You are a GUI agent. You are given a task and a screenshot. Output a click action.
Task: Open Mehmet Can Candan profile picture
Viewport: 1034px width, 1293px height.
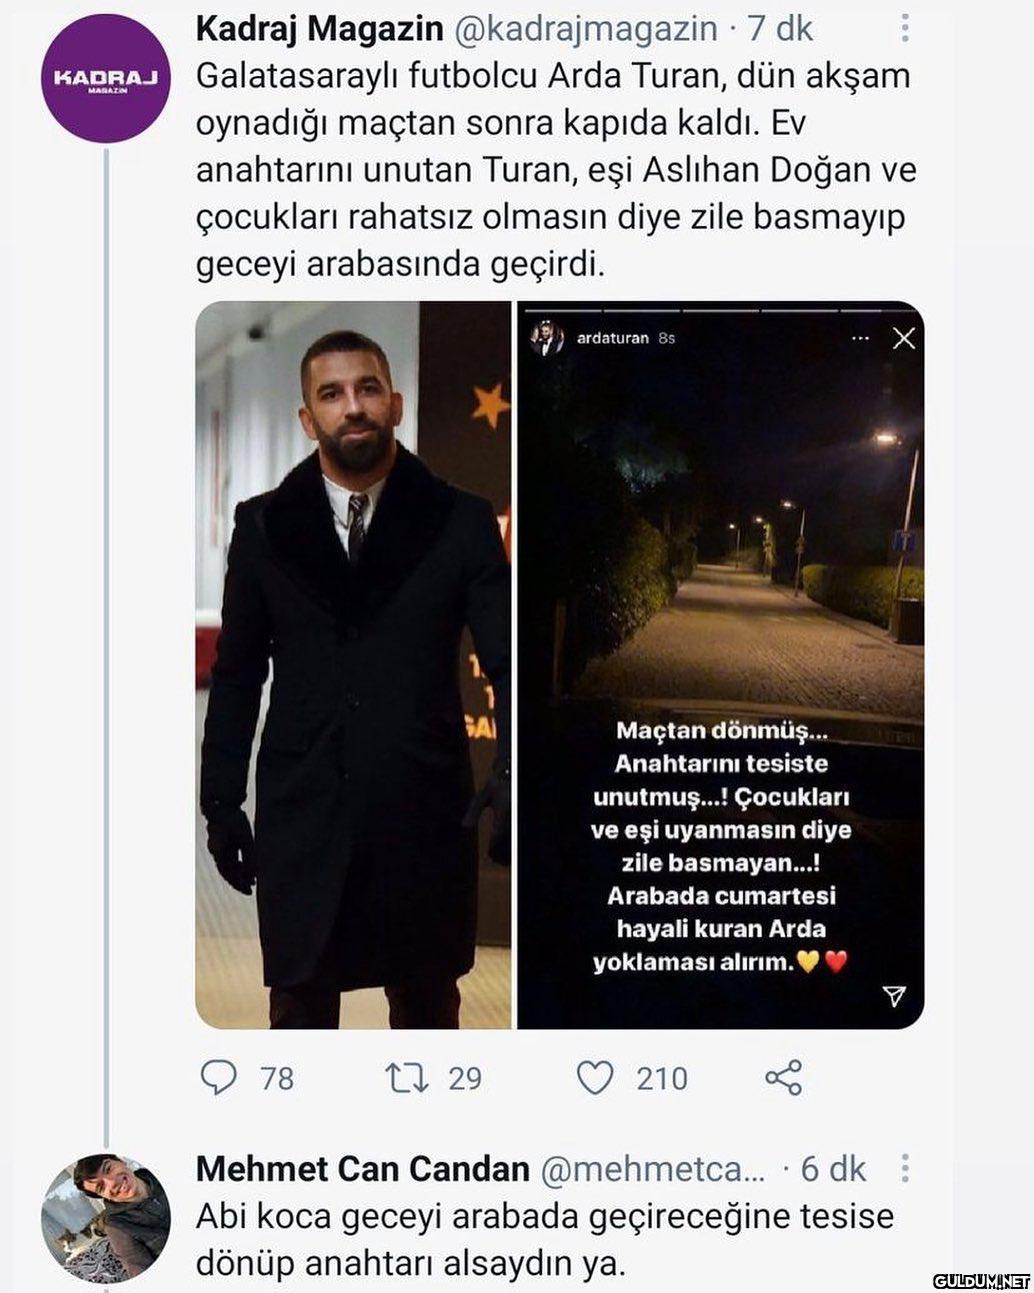pyautogui.click(x=105, y=1218)
